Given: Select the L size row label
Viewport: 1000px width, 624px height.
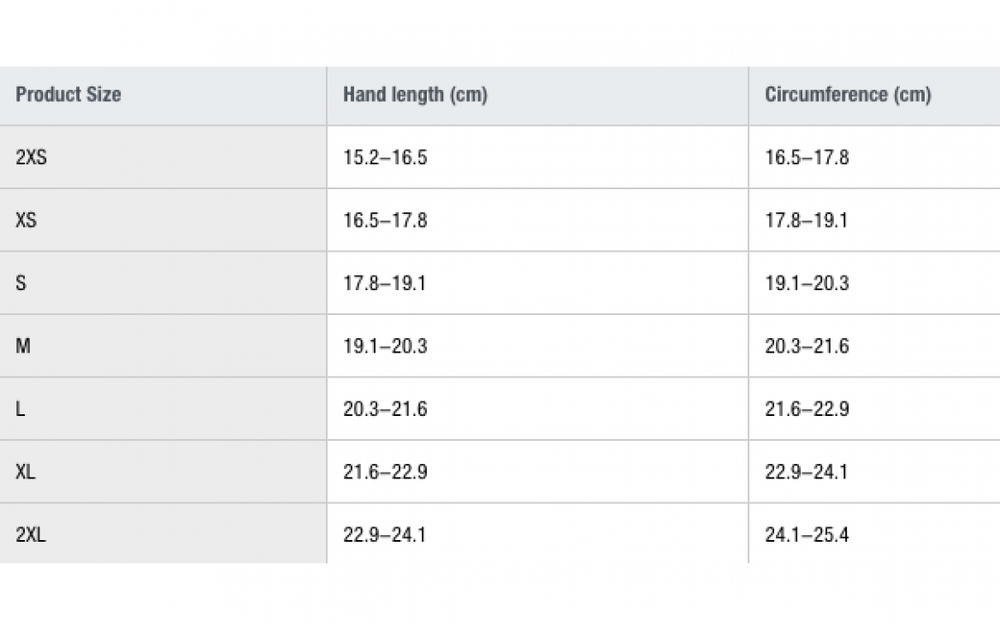Looking at the screenshot, I should coord(21,409).
